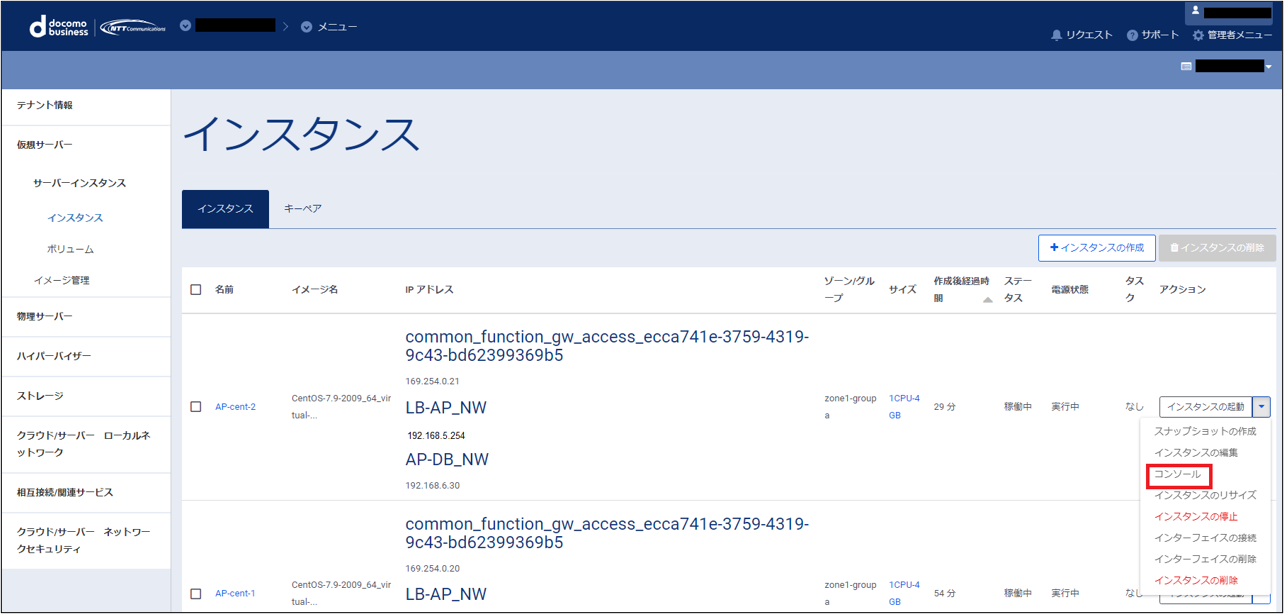This screenshot has width=1284, height=614.
Task: Click IP address 192.168.6.30
Action: (x=433, y=486)
